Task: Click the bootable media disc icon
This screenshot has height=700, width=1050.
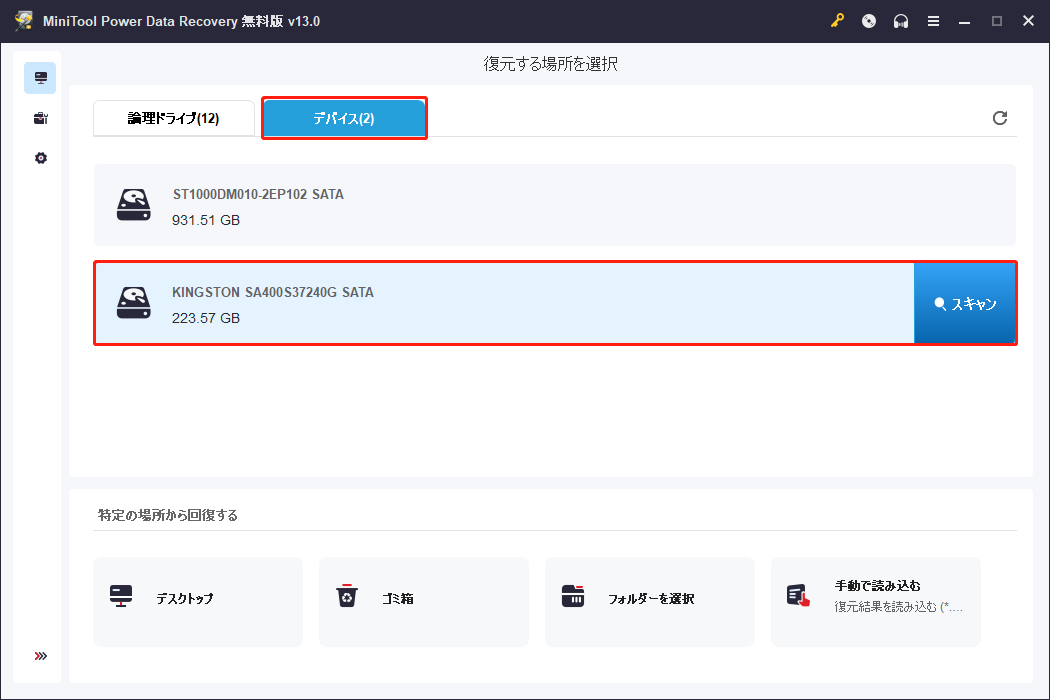Action: pos(869,21)
